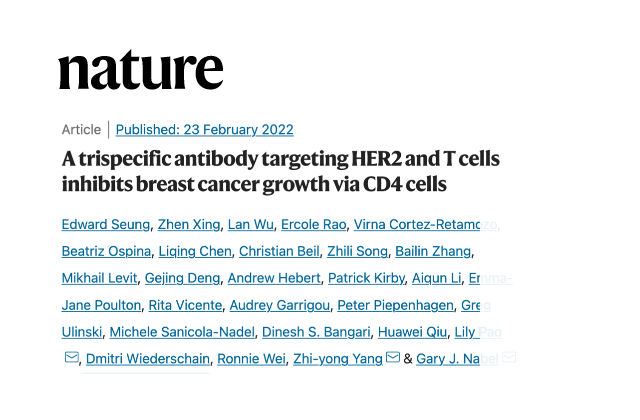
Task: Click author name Lan Wu
Action: pos(251,224)
